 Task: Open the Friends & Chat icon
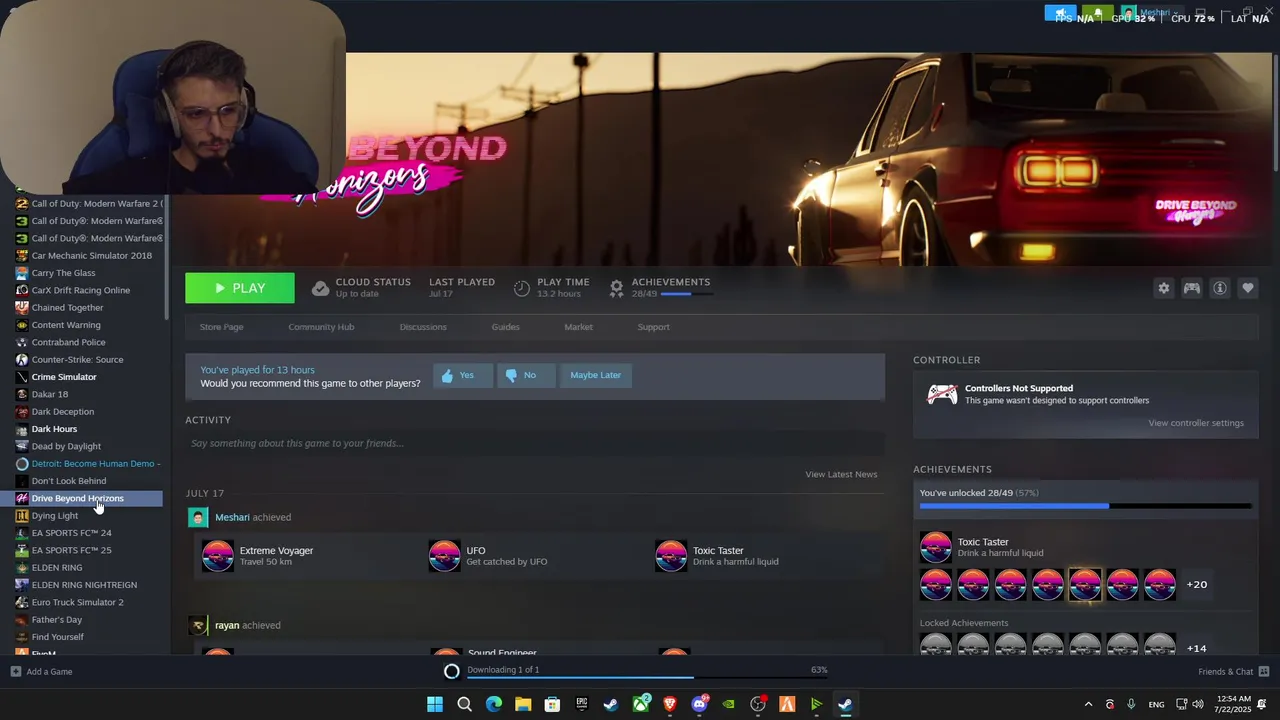pos(1264,671)
